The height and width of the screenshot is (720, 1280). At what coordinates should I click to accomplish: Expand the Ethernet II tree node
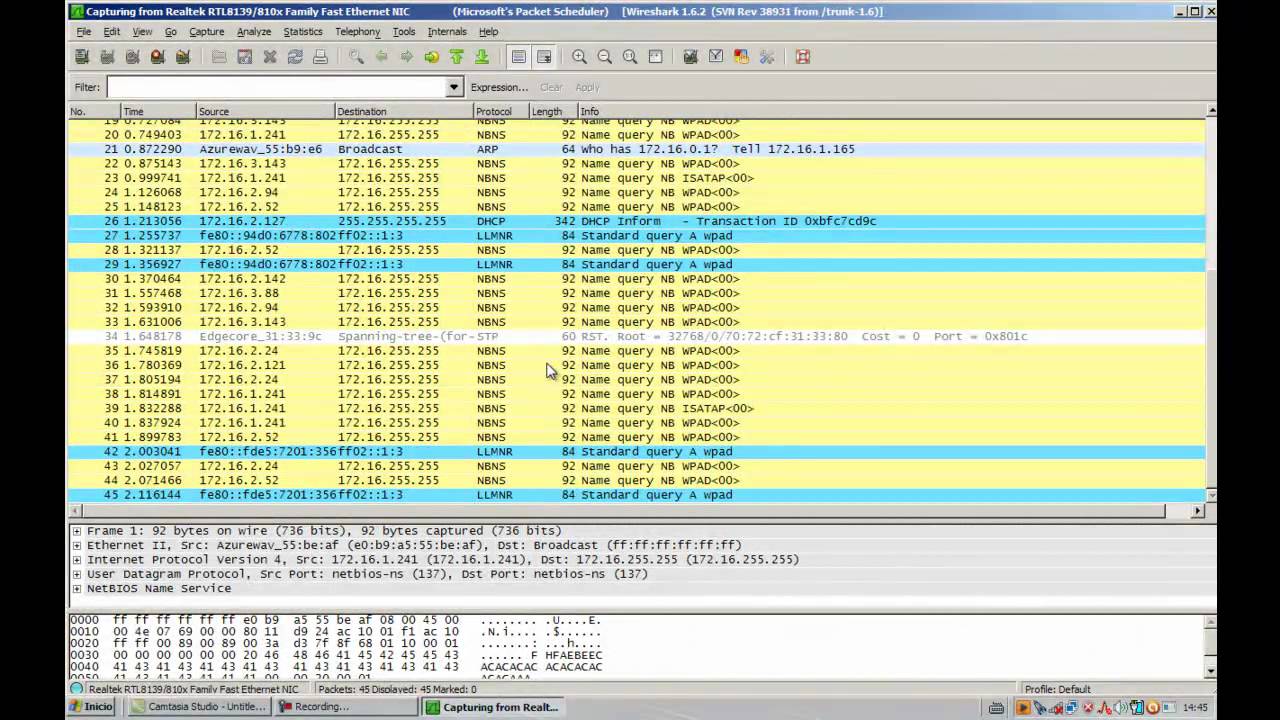tap(77, 545)
